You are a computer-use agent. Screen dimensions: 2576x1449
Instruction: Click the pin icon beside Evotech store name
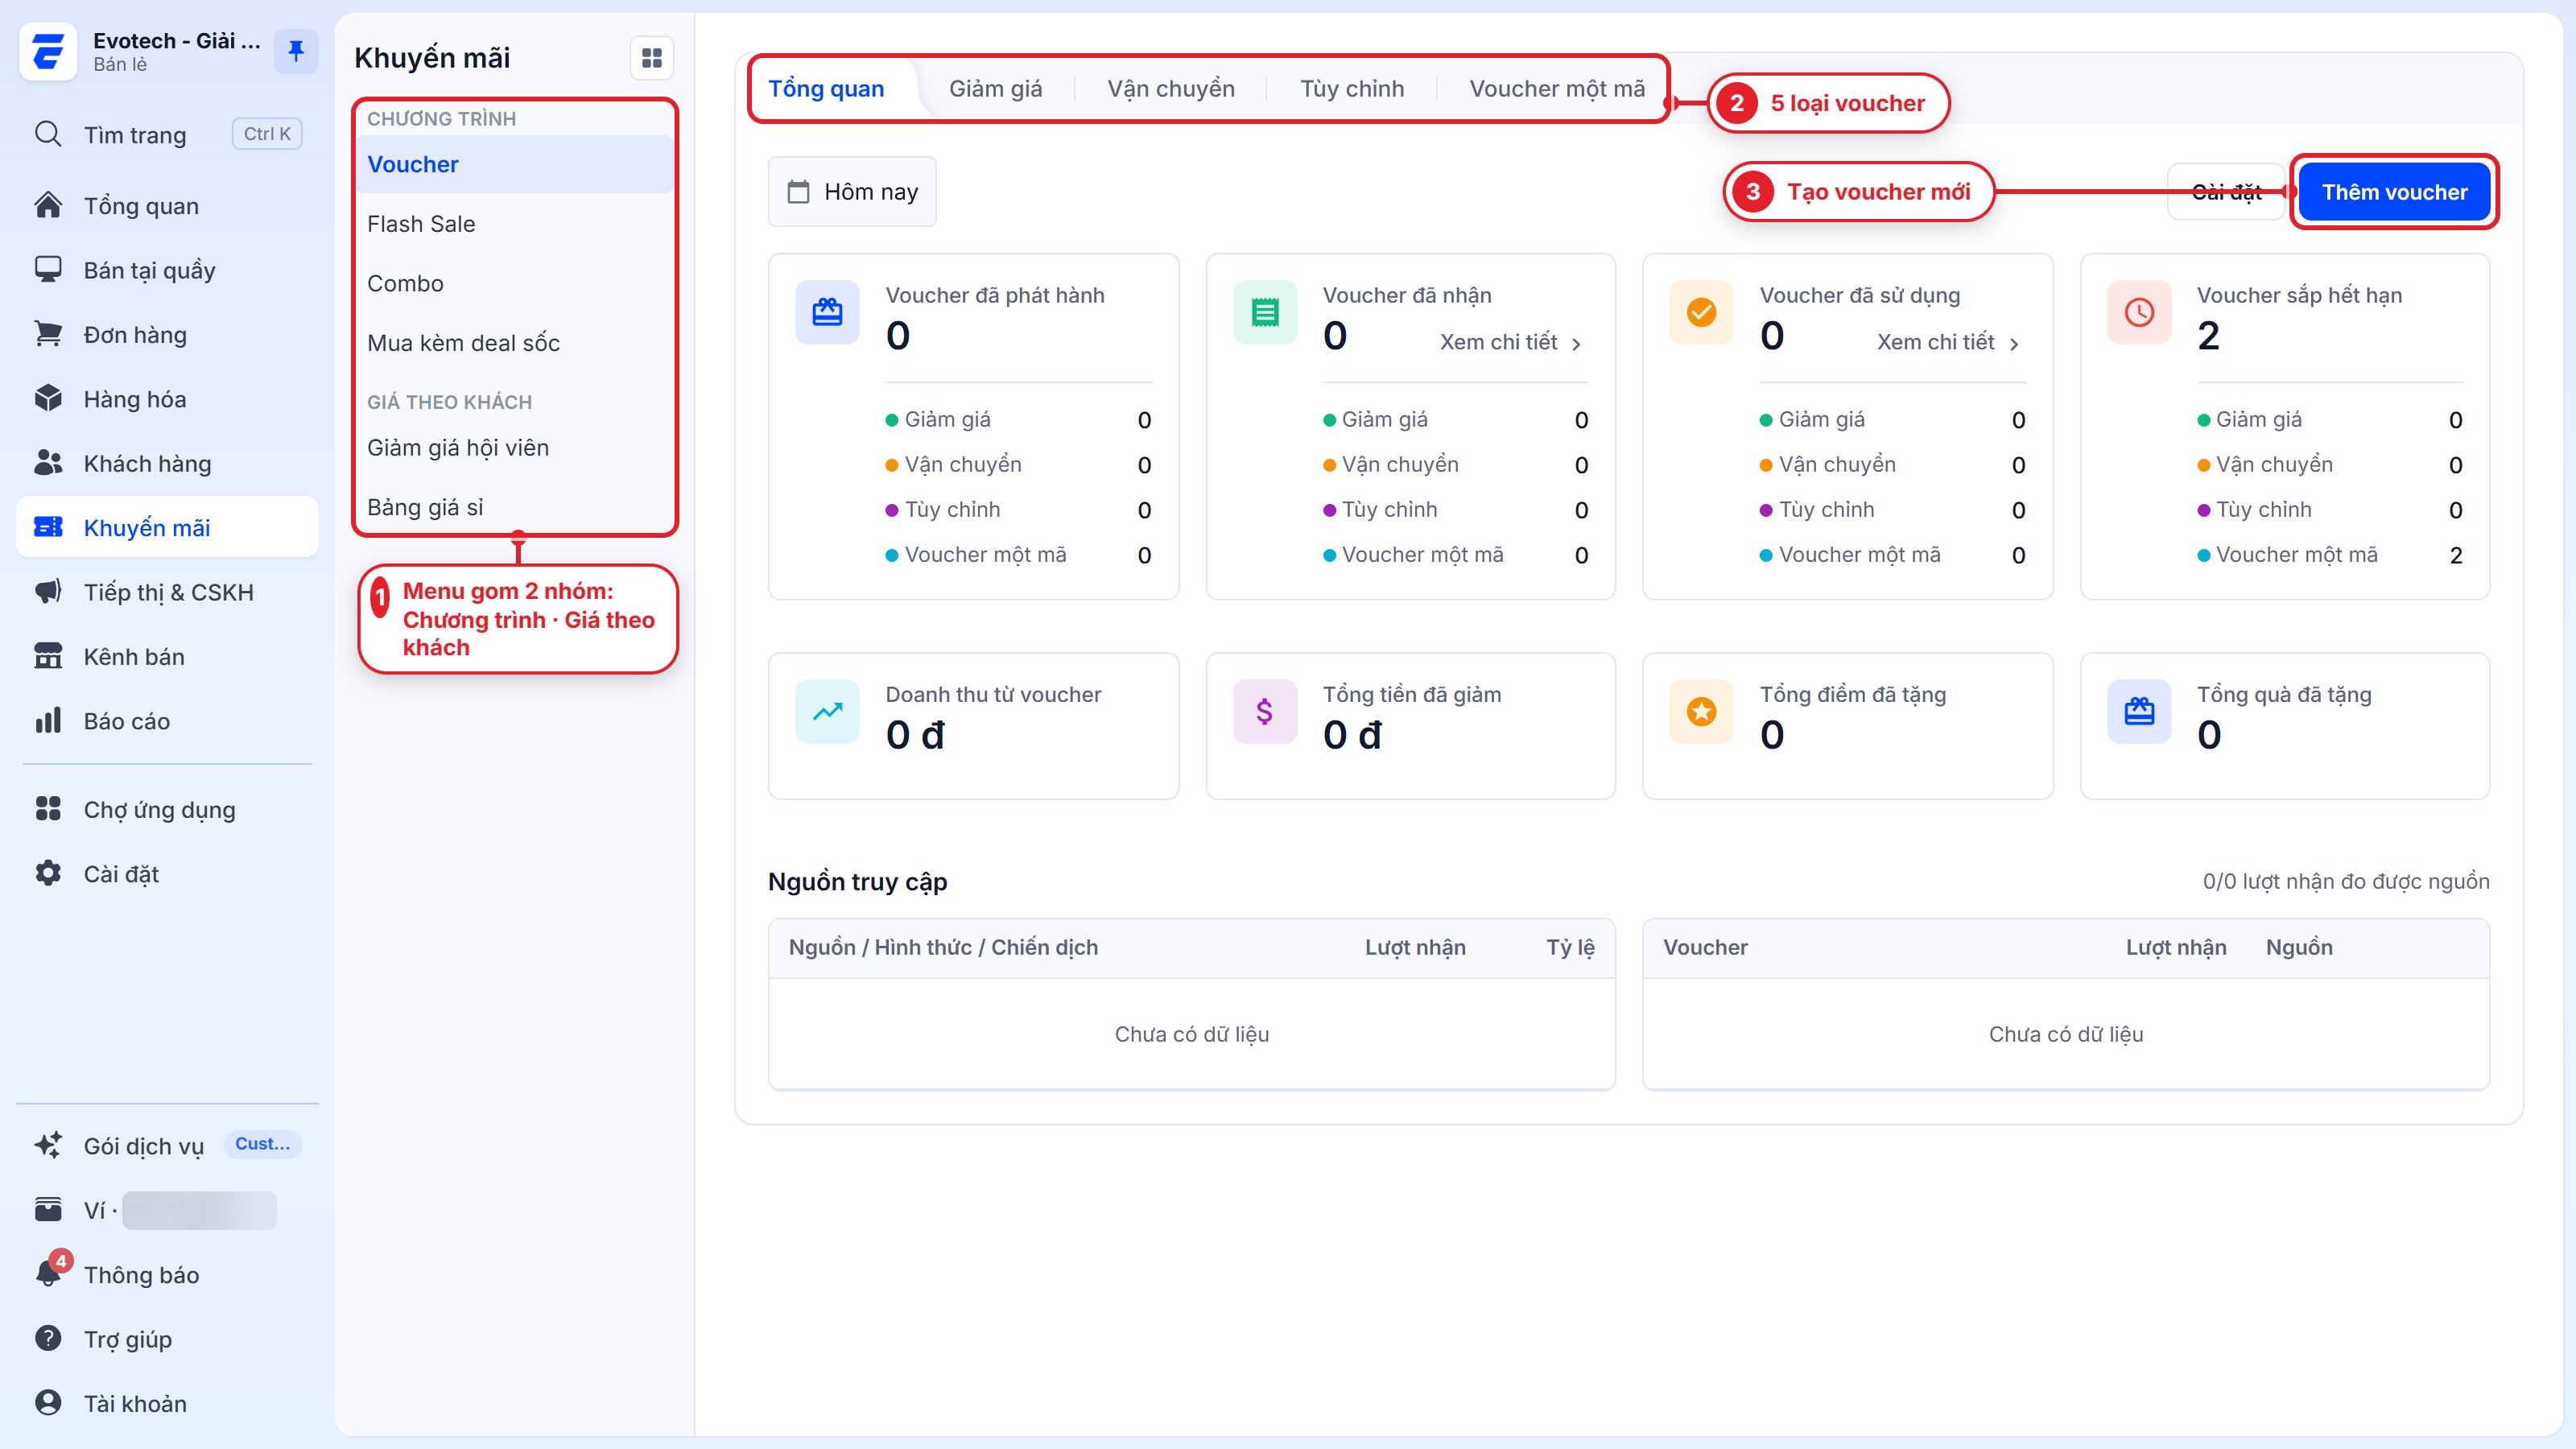[296, 51]
